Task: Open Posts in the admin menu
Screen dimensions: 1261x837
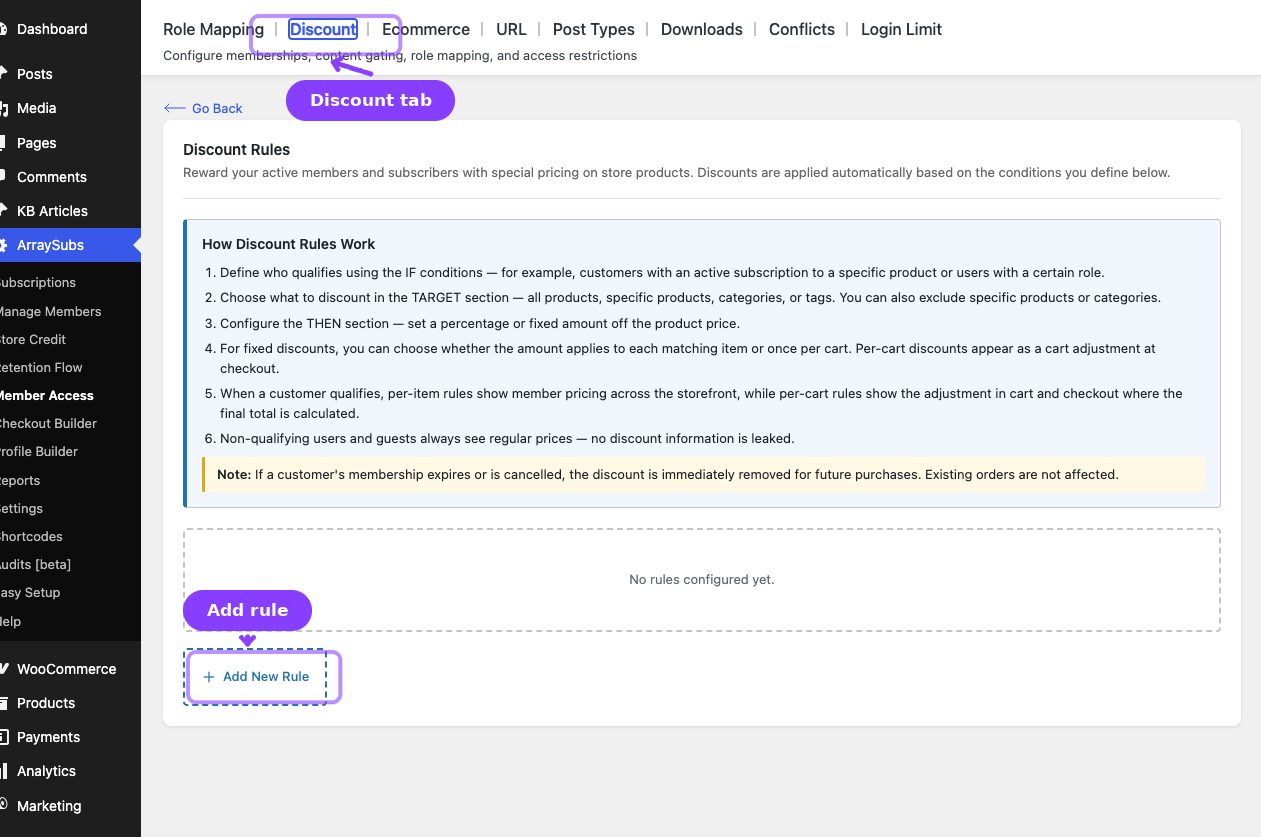Action: 70,74
